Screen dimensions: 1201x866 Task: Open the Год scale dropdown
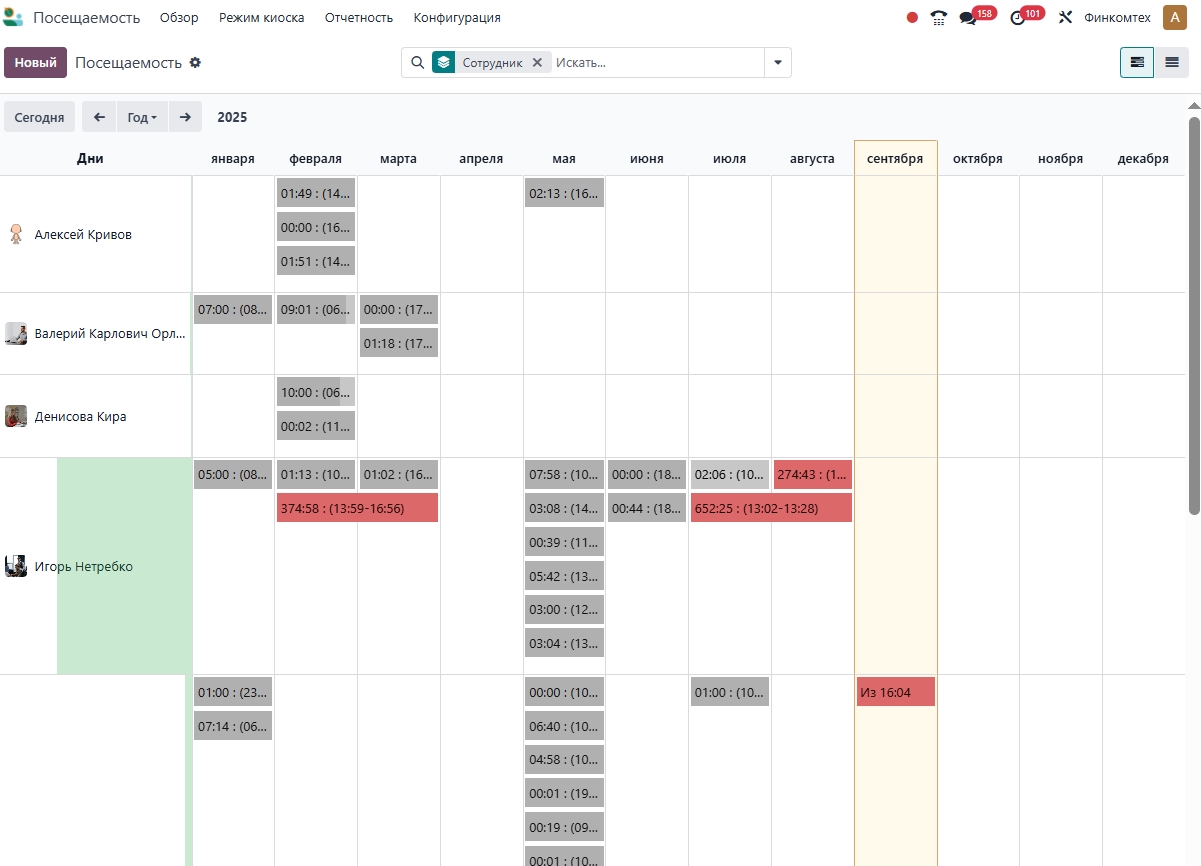143,117
